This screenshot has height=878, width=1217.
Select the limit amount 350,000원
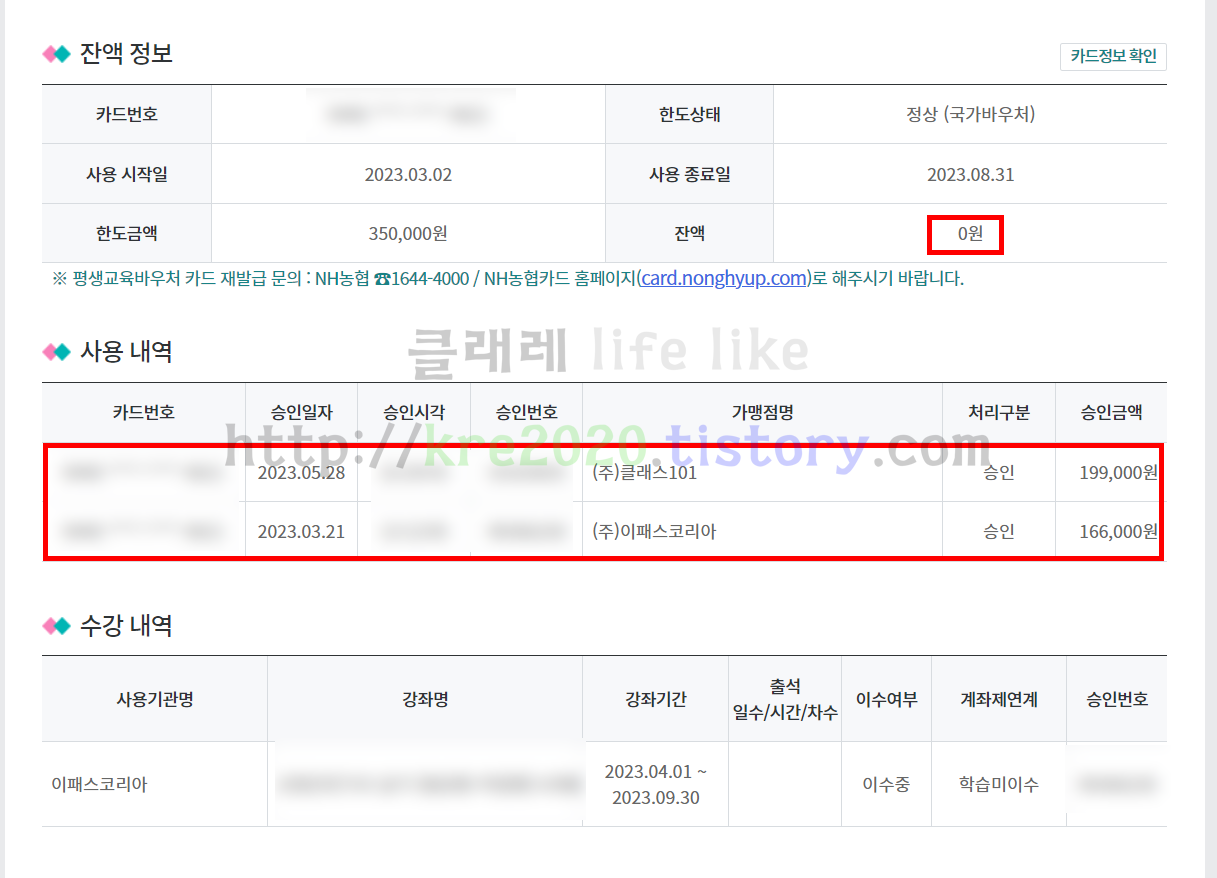[408, 234]
